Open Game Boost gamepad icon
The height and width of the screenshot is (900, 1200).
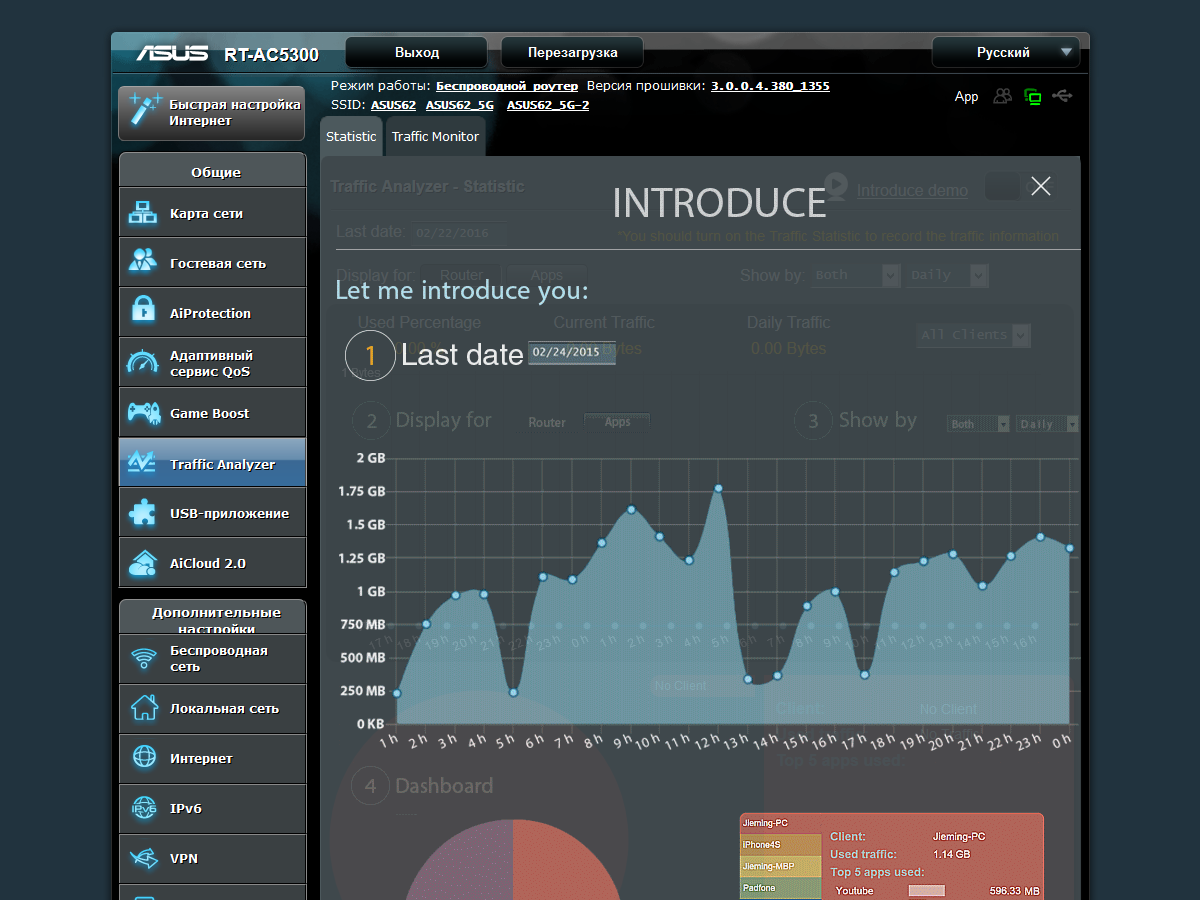coord(143,413)
